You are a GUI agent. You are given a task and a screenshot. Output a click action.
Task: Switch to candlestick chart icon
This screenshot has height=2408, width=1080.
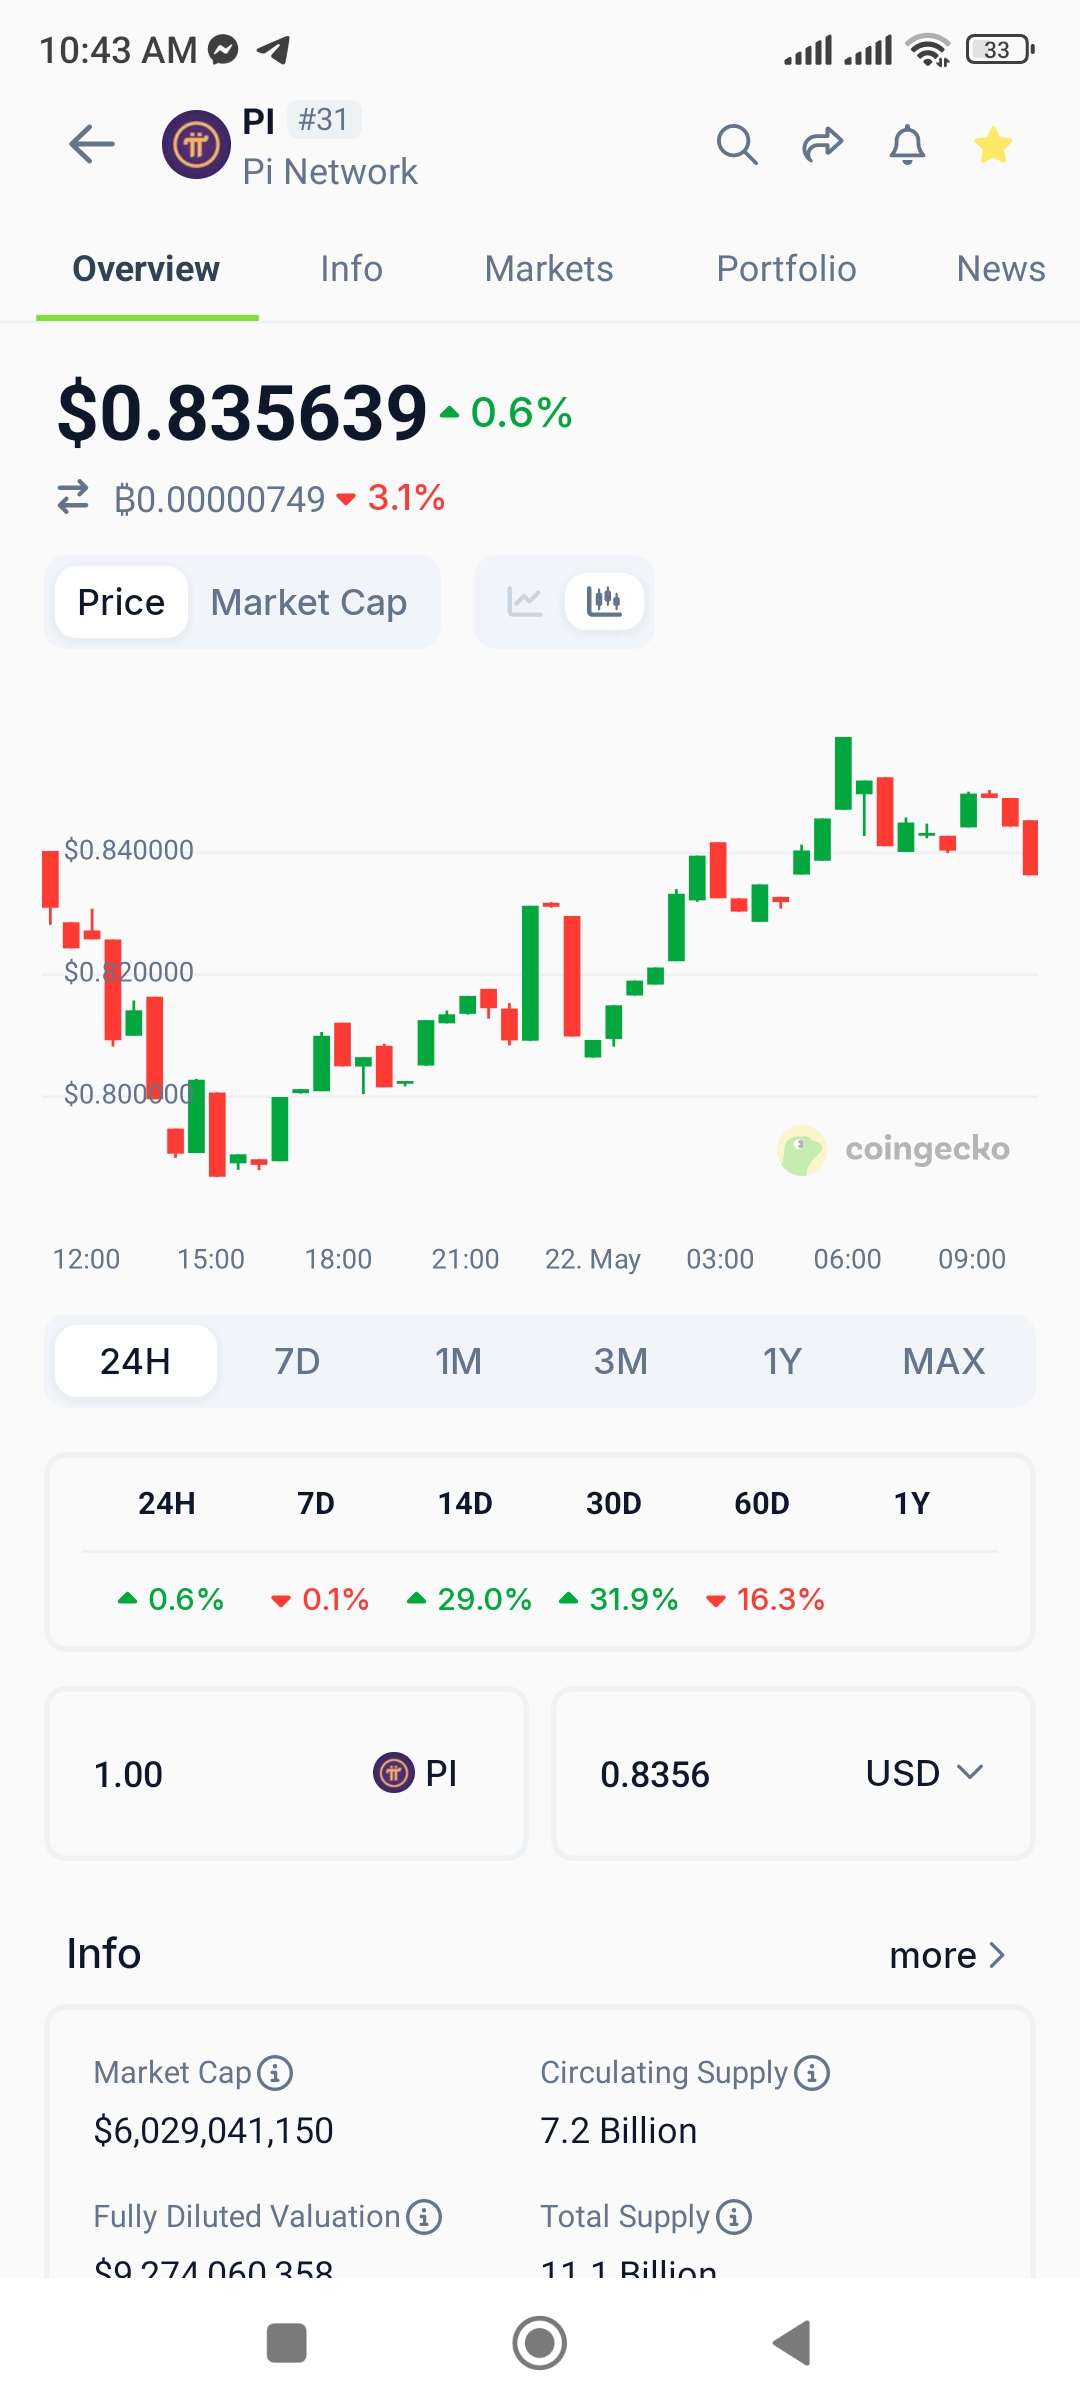pos(604,602)
